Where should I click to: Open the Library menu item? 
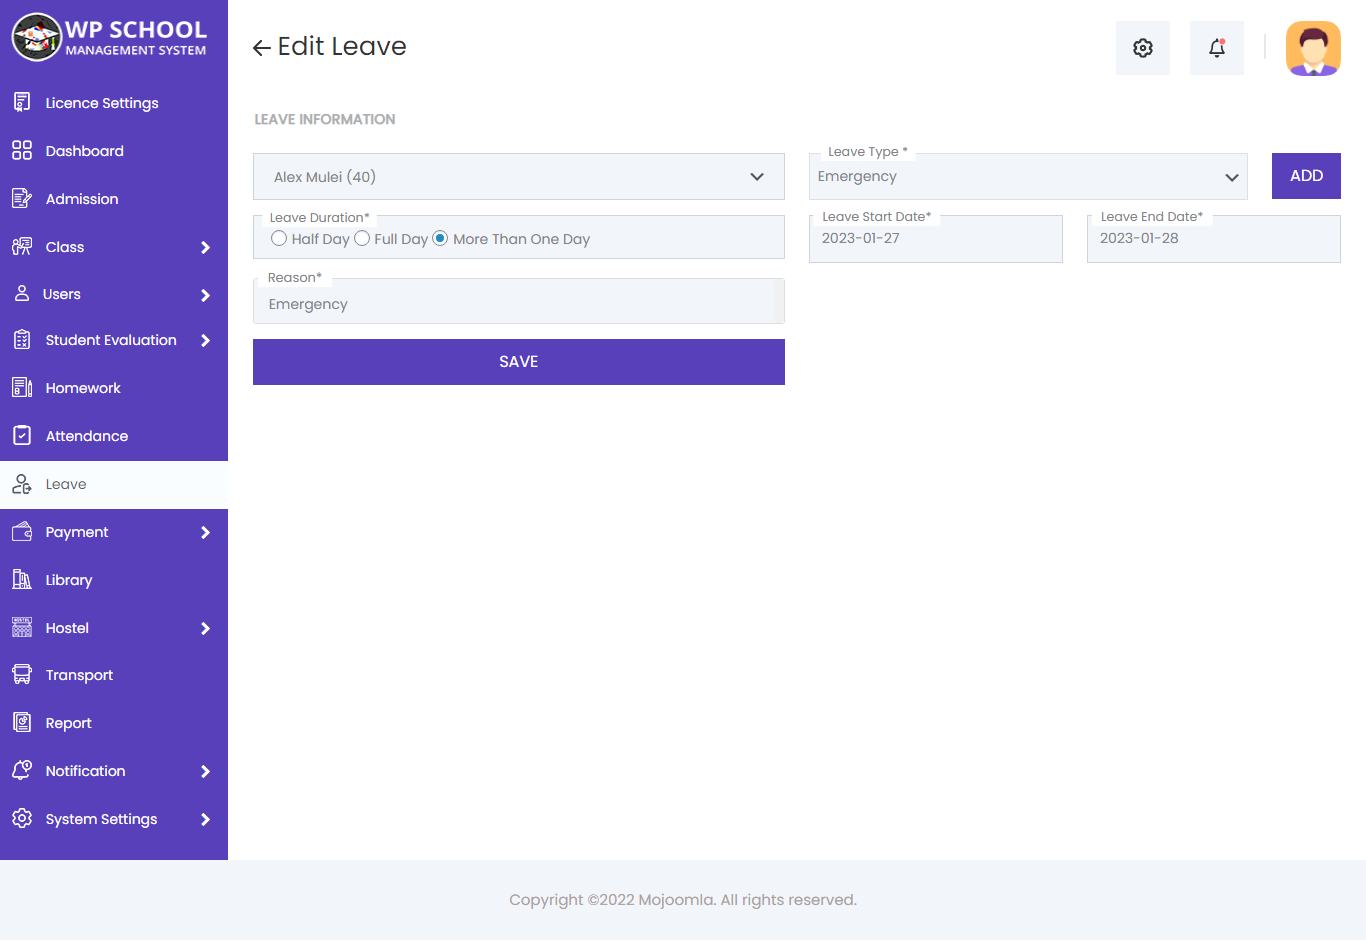[114, 580]
